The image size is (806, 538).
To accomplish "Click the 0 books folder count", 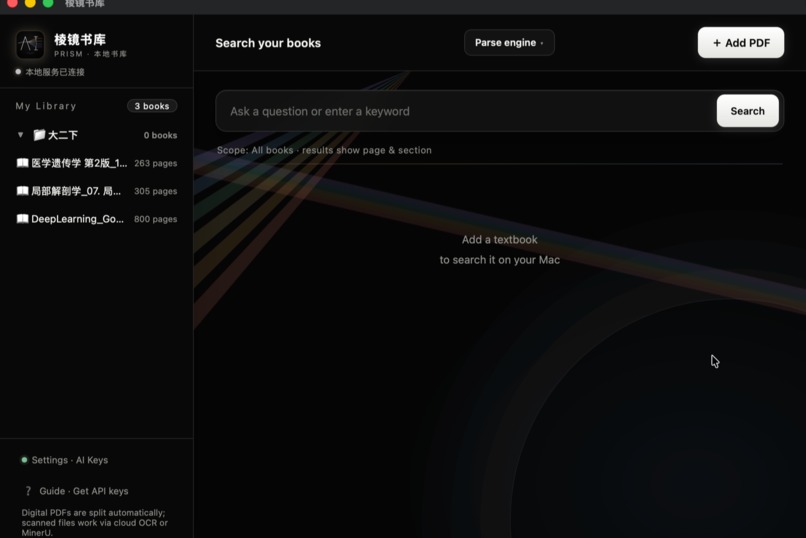I will 160,135.
